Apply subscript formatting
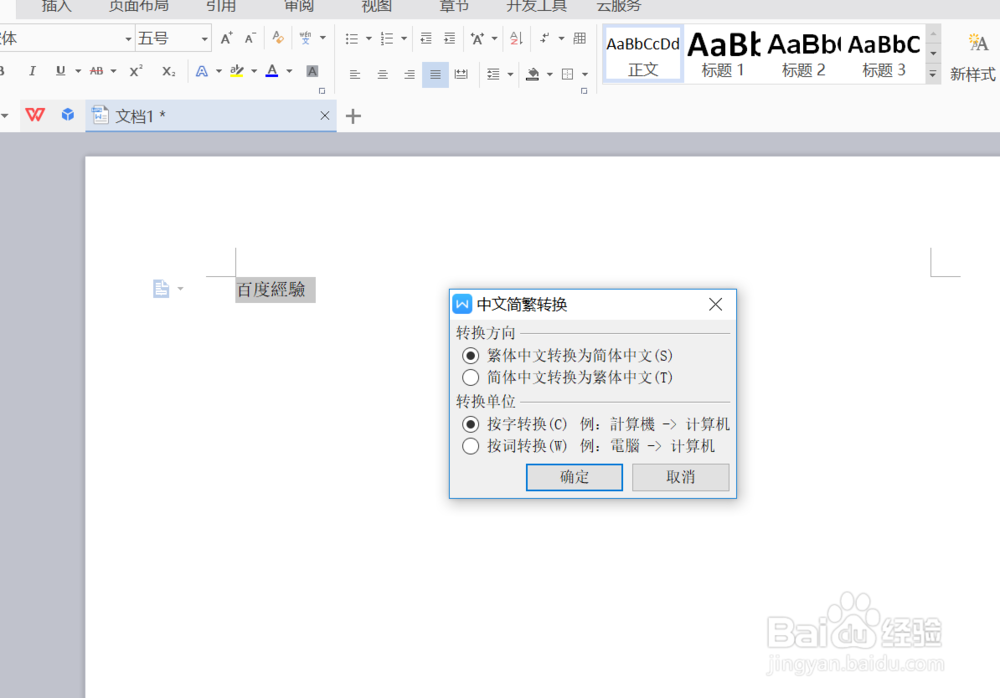This screenshot has height=698, width=1000. pyautogui.click(x=168, y=71)
